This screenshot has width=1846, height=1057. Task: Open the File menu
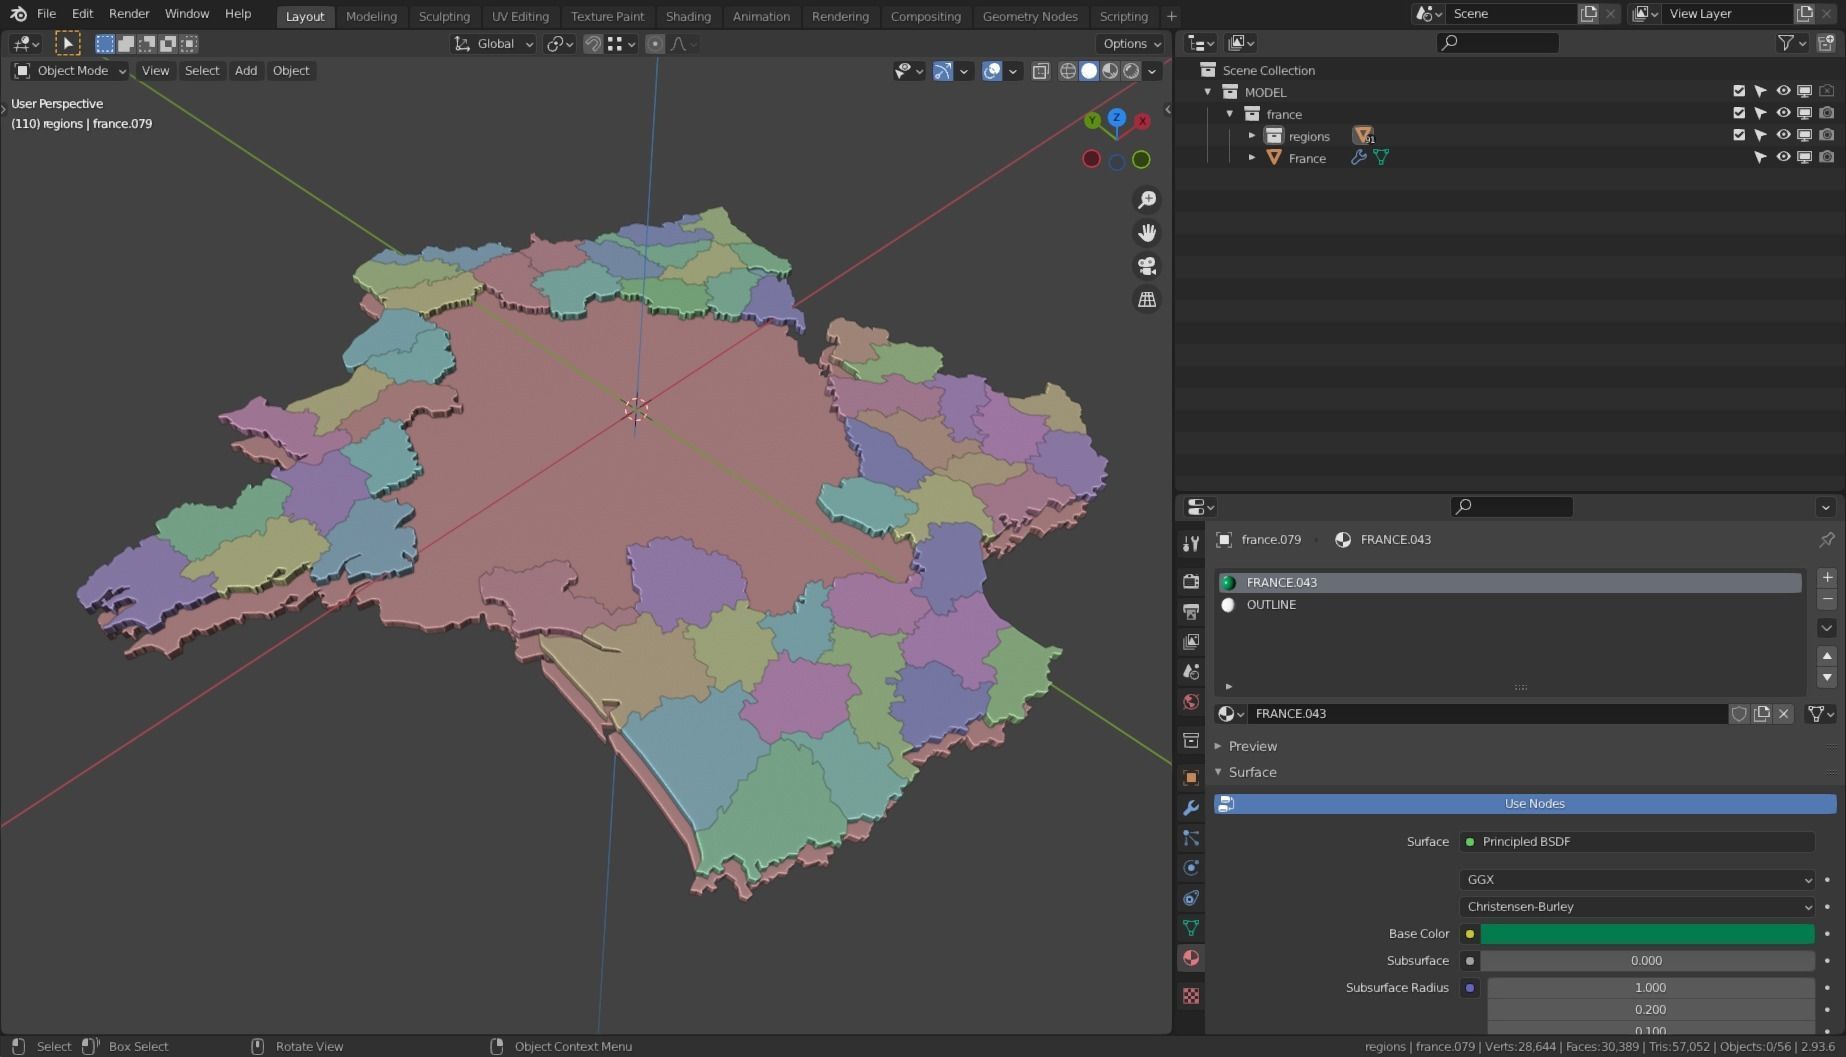pyautogui.click(x=46, y=14)
